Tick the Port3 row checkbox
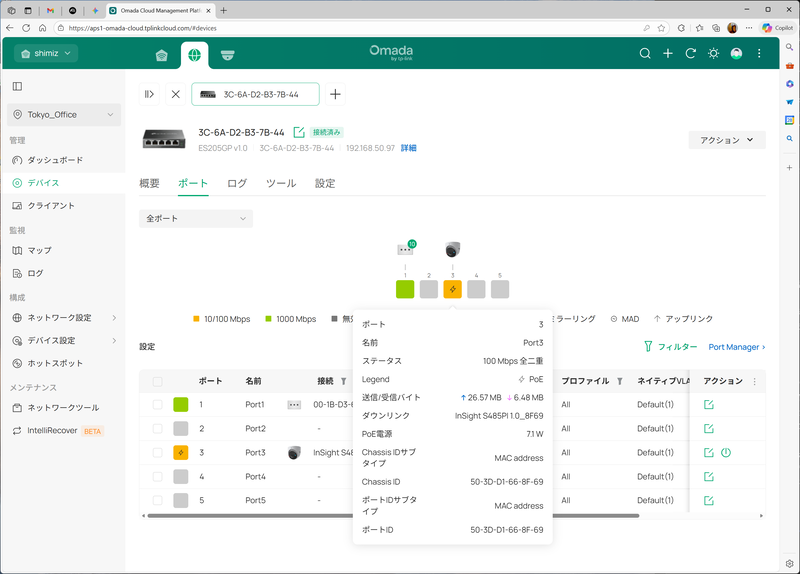Image resolution: width=800 pixels, height=574 pixels. (x=158, y=453)
